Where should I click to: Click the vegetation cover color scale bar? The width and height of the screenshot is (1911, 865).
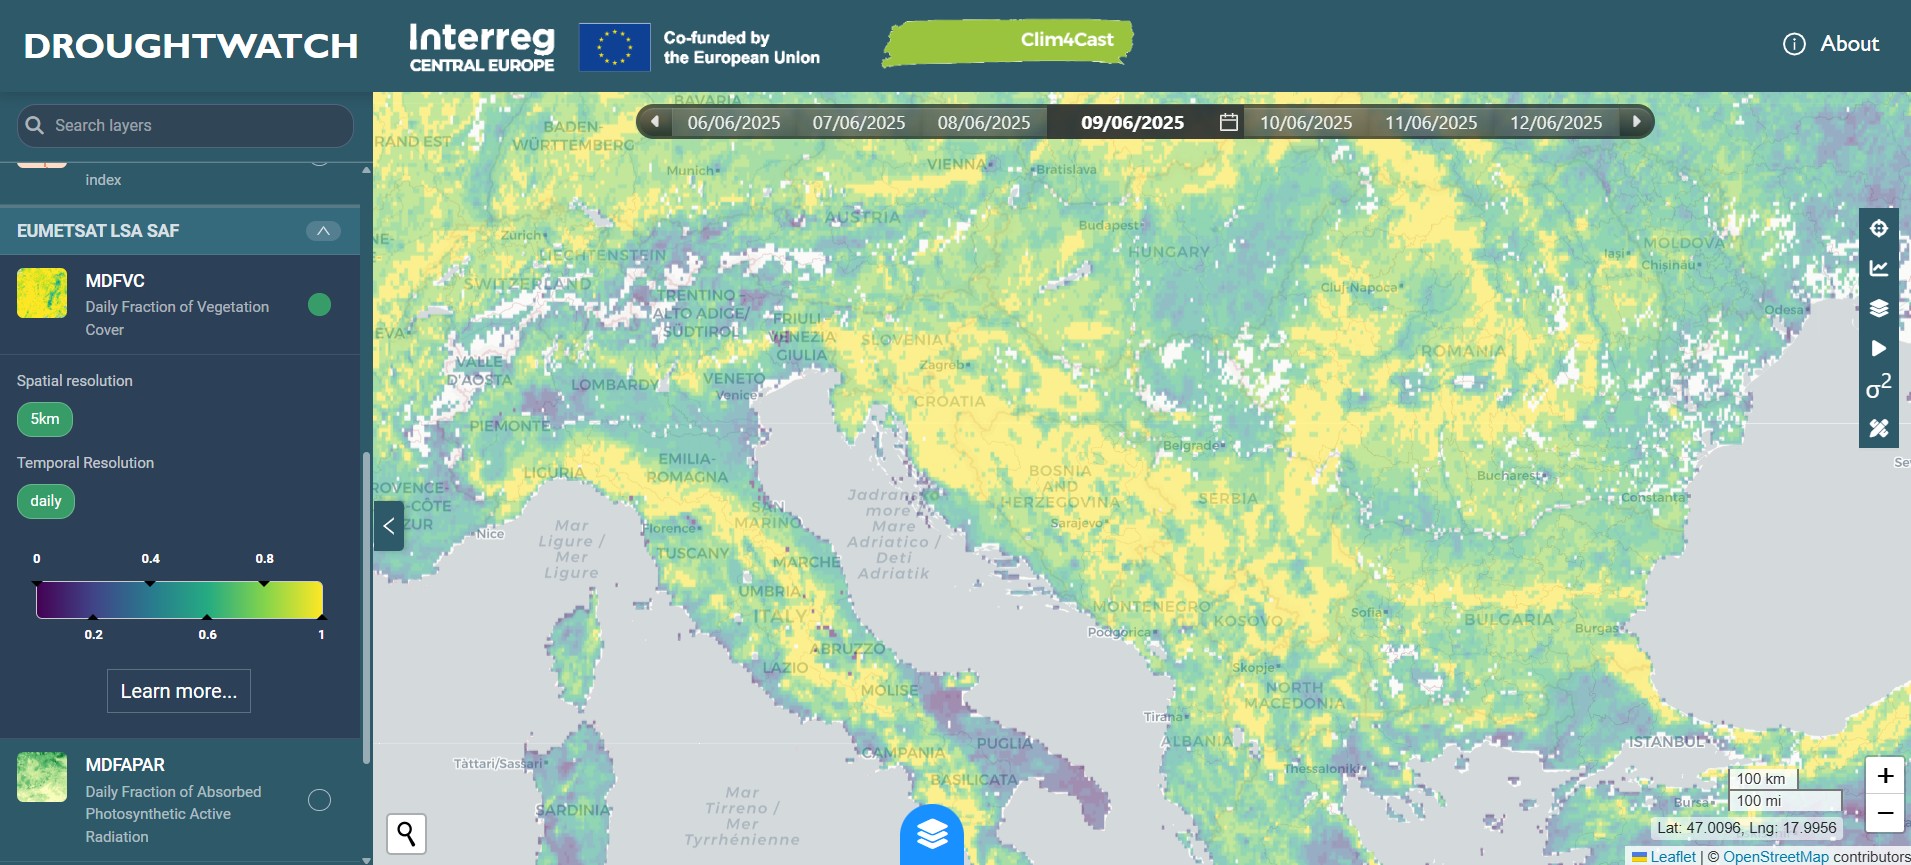180,599
